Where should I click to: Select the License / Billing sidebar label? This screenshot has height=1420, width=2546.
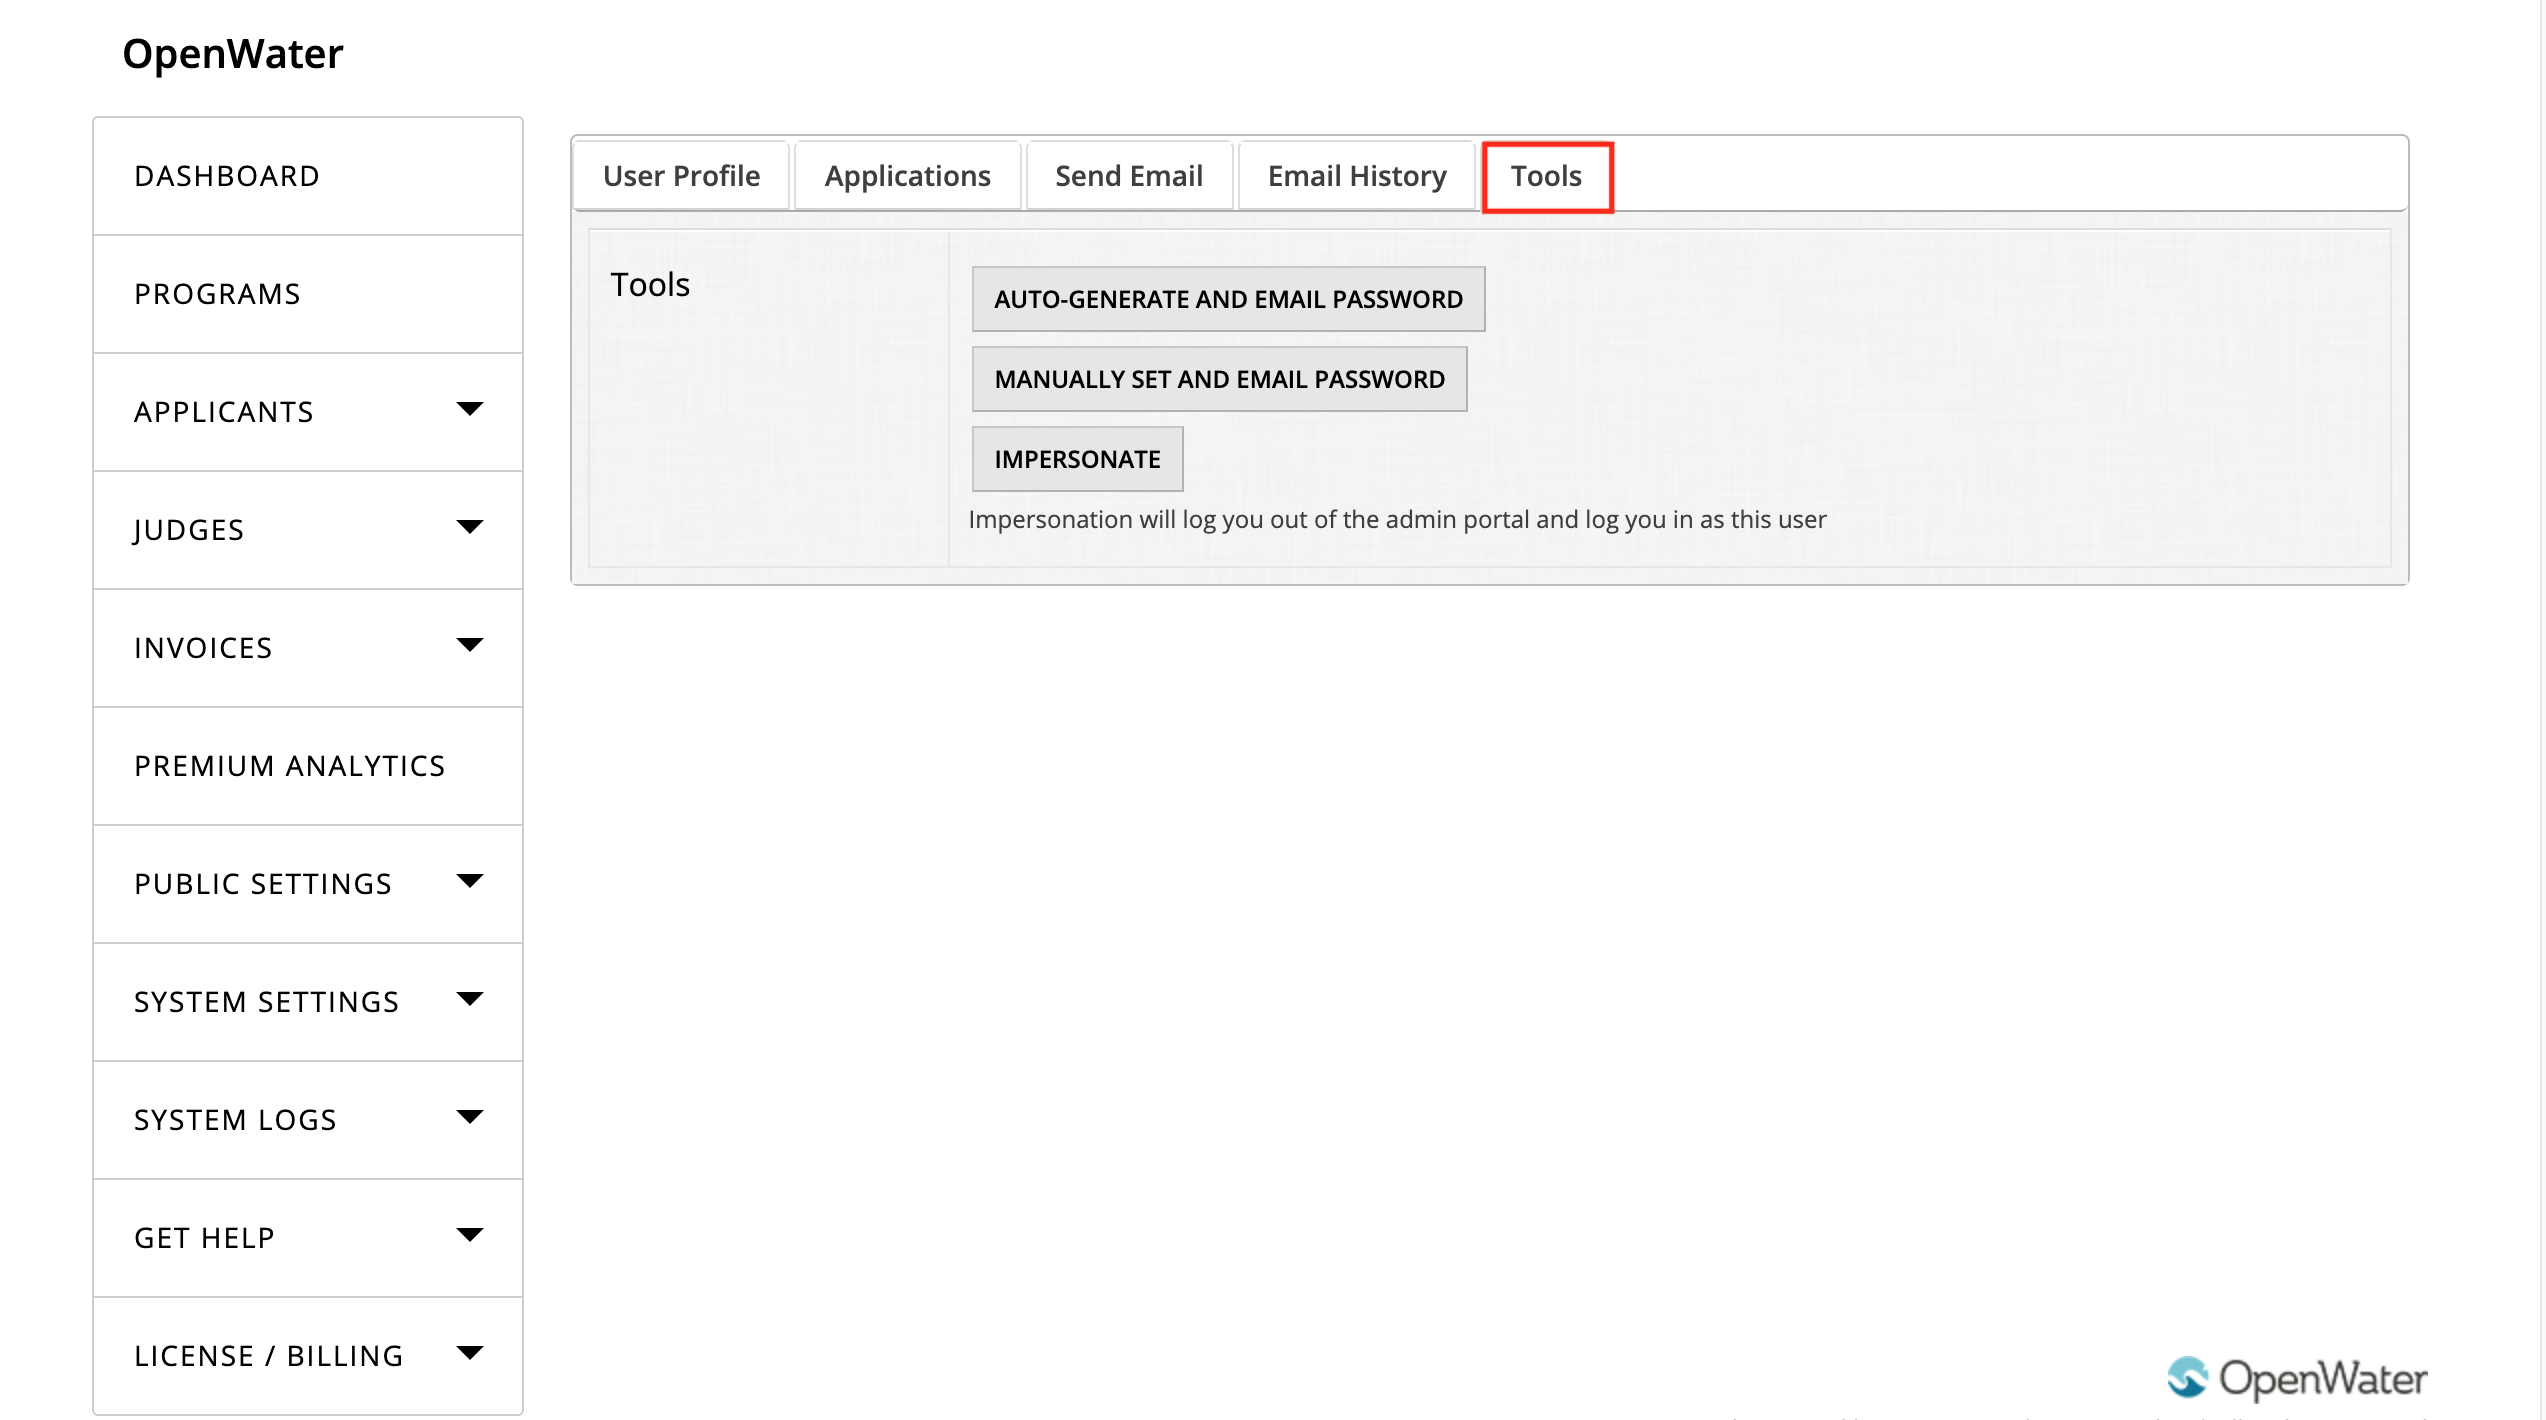pos(269,1356)
